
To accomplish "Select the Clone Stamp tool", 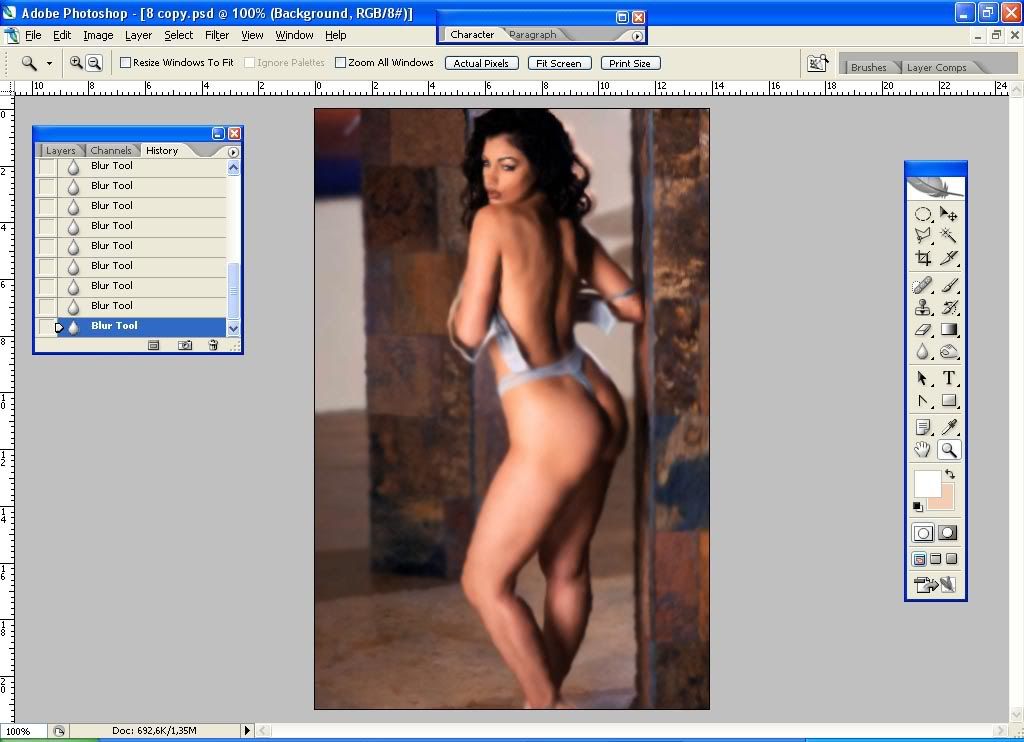I will 923,307.
